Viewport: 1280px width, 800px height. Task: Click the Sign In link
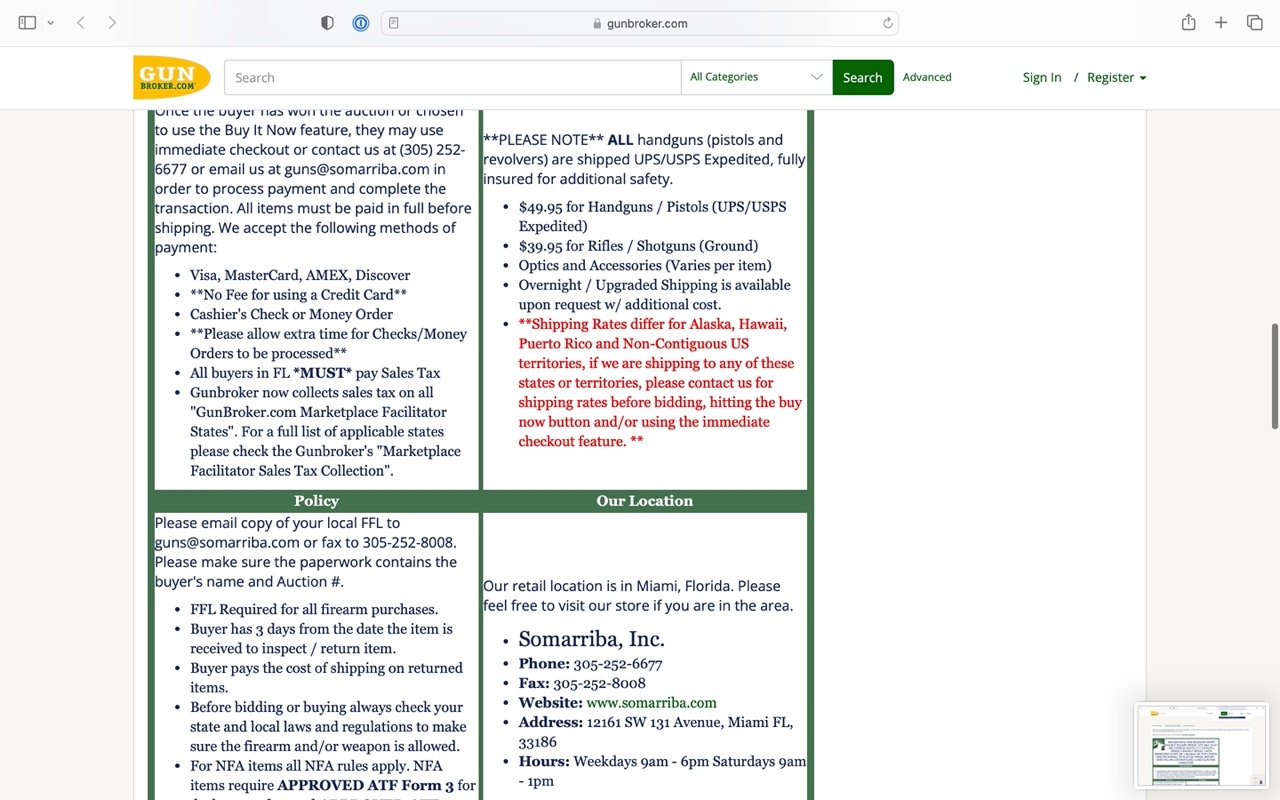[1042, 77]
